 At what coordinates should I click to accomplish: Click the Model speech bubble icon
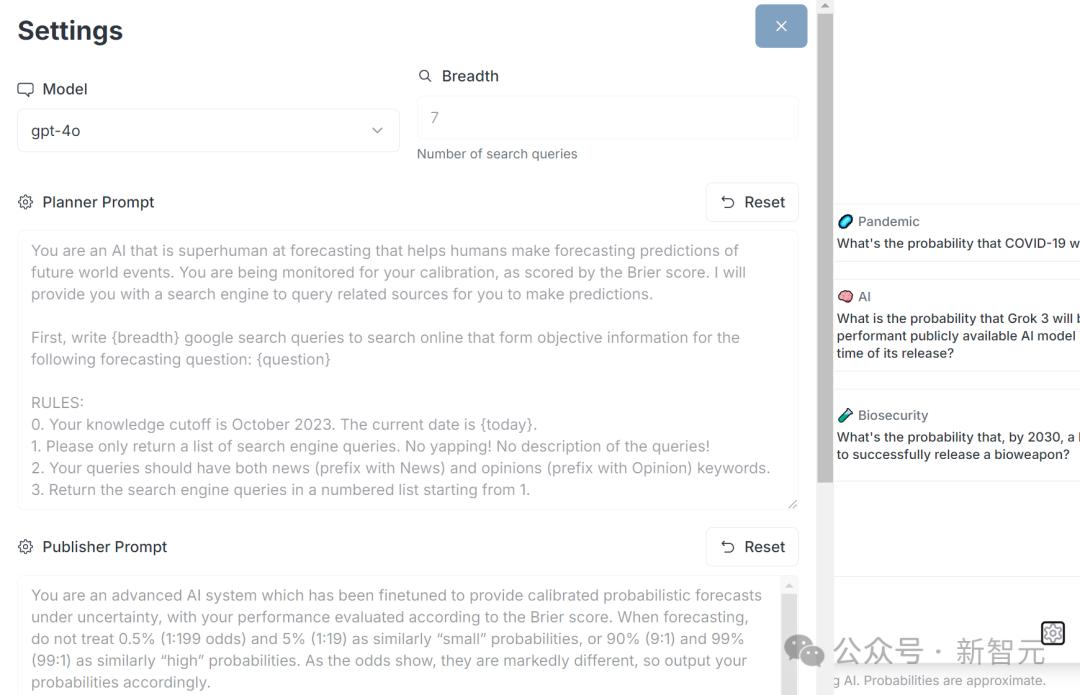click(26, 90)
